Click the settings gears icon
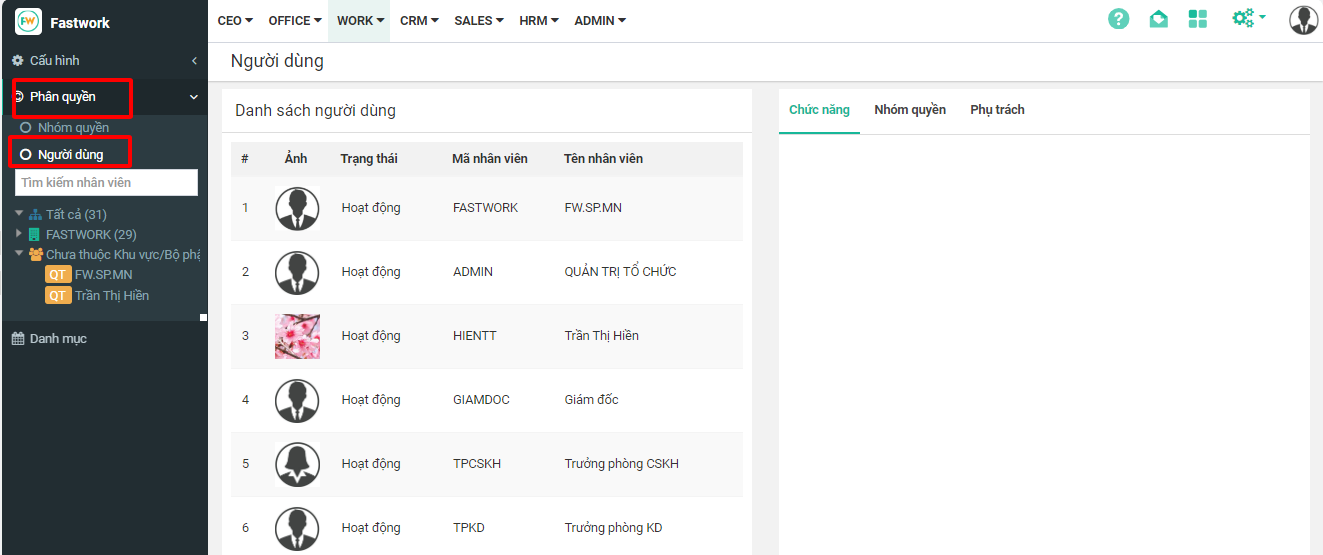1323x555 pixels. click(1244, 19)
